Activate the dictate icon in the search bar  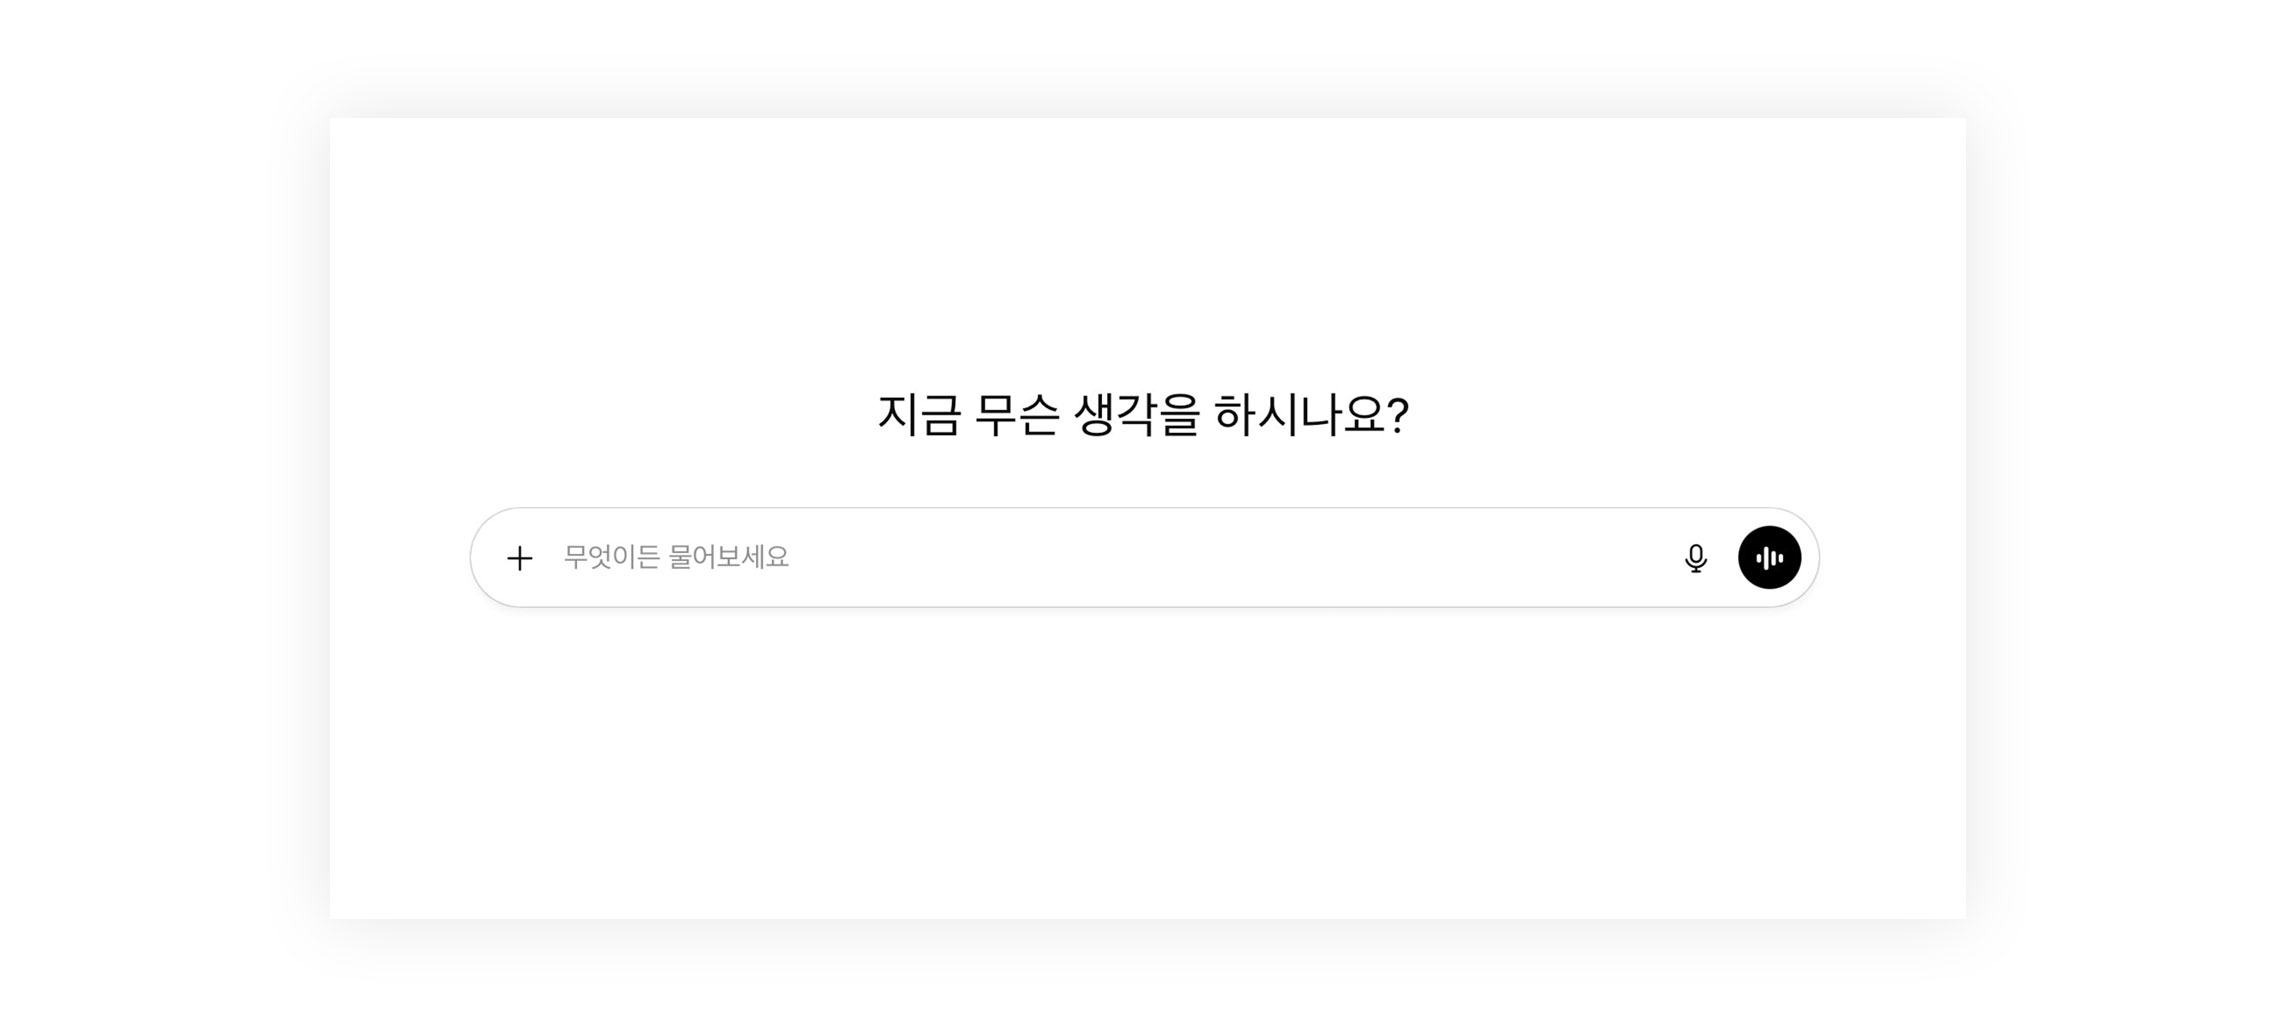click(1695, 558)
